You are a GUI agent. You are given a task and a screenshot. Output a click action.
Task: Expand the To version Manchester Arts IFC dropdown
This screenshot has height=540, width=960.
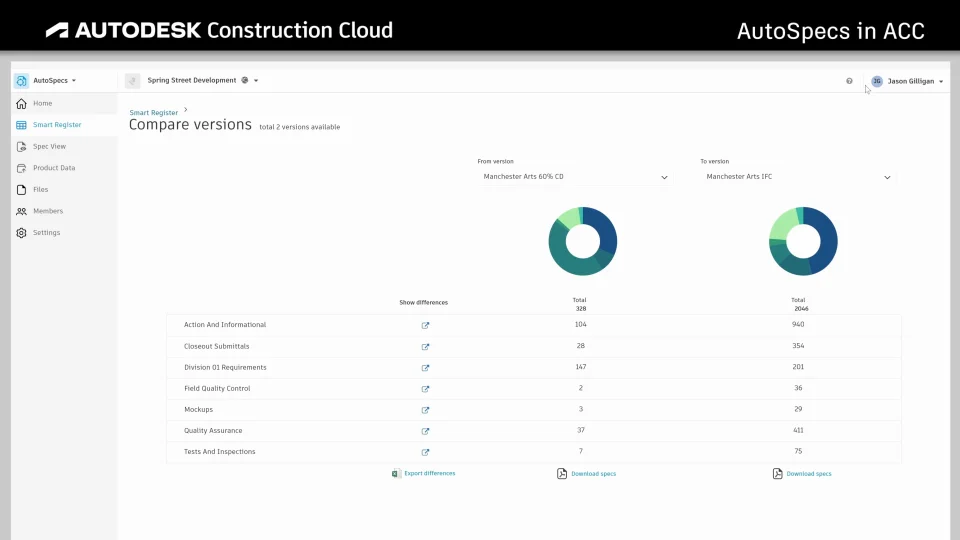coord(887,177)
